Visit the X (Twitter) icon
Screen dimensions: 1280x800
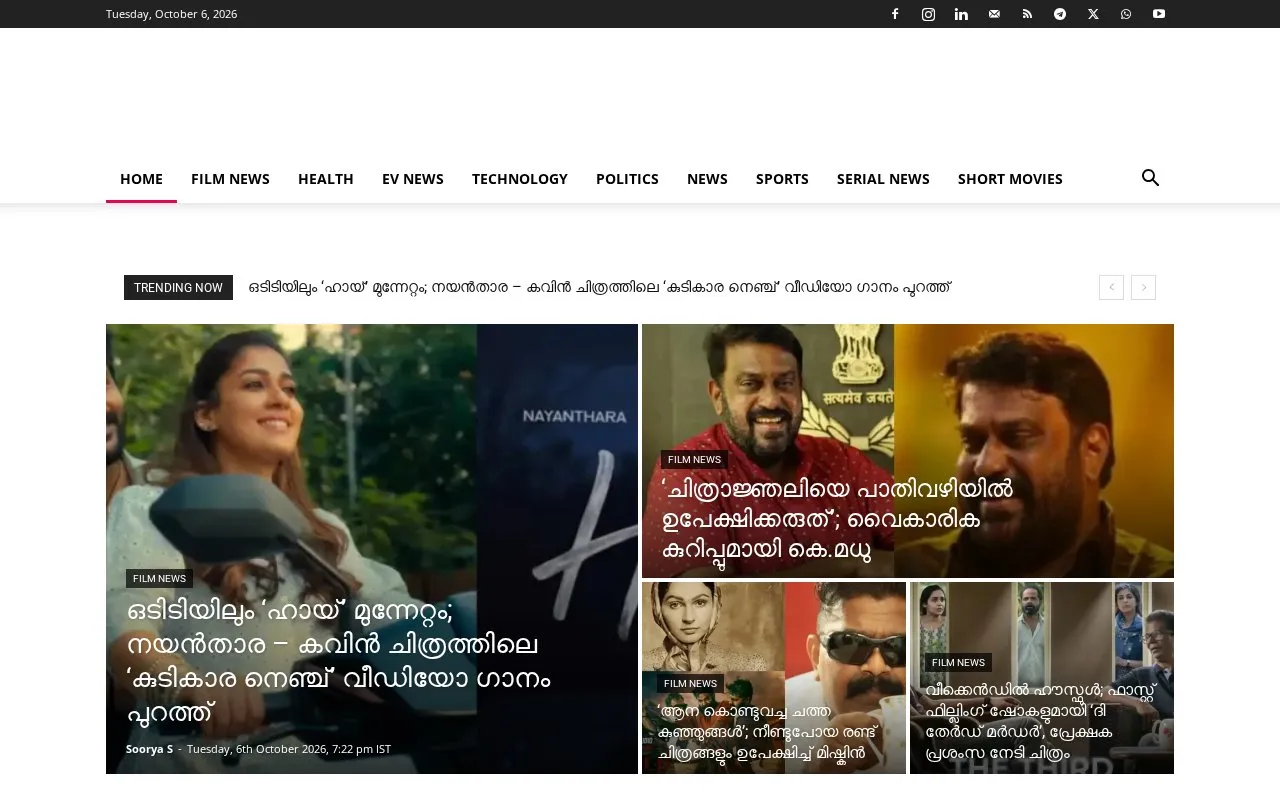[1093, 14]
